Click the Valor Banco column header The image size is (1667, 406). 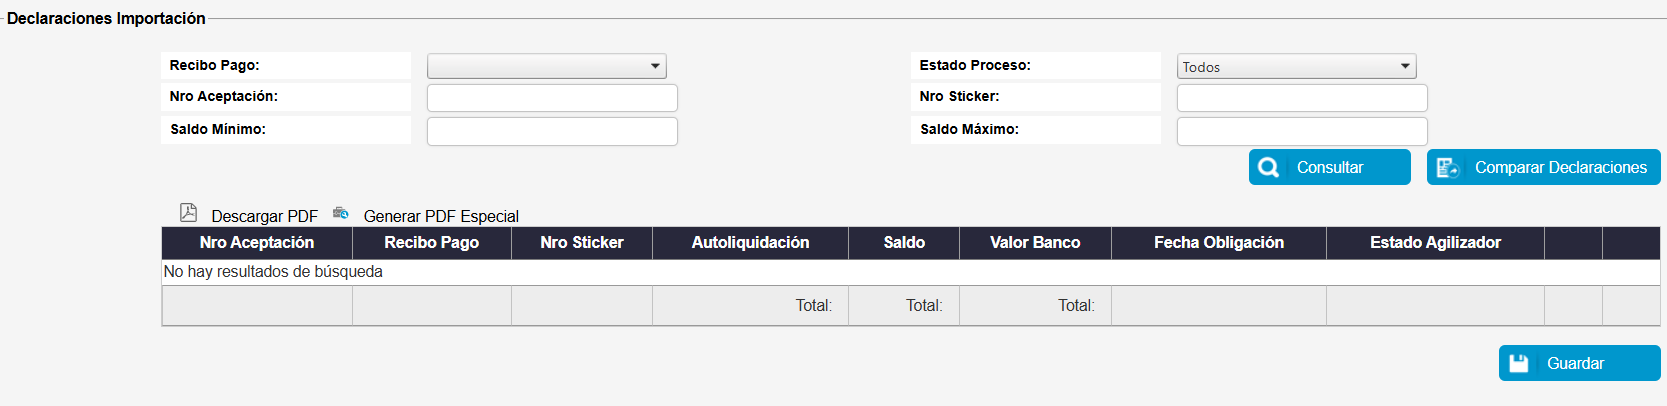tap(1035, 243)
